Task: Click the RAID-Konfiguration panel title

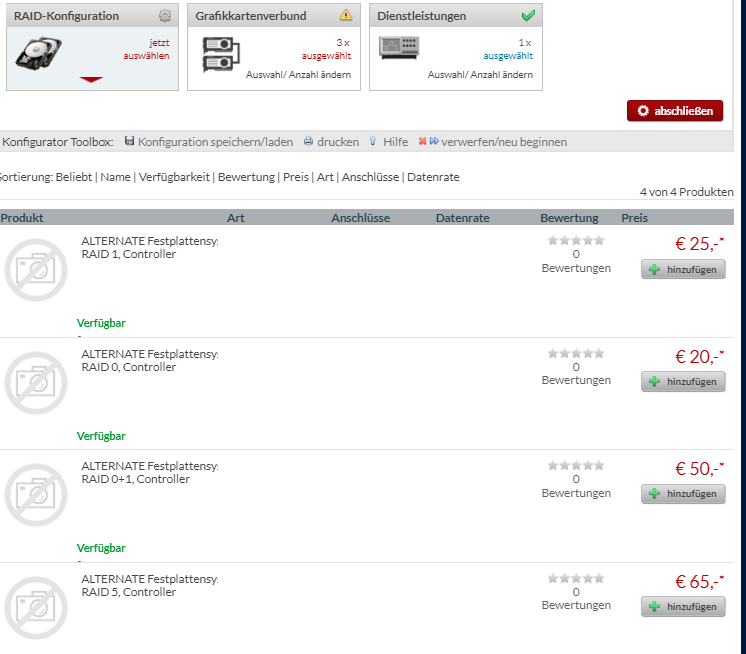Action: tap(66, 16)
